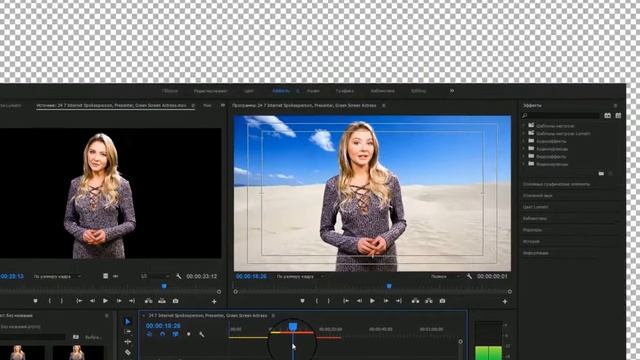Toggle nest-sequence insert mode in timeline

[x=149, y=334]
